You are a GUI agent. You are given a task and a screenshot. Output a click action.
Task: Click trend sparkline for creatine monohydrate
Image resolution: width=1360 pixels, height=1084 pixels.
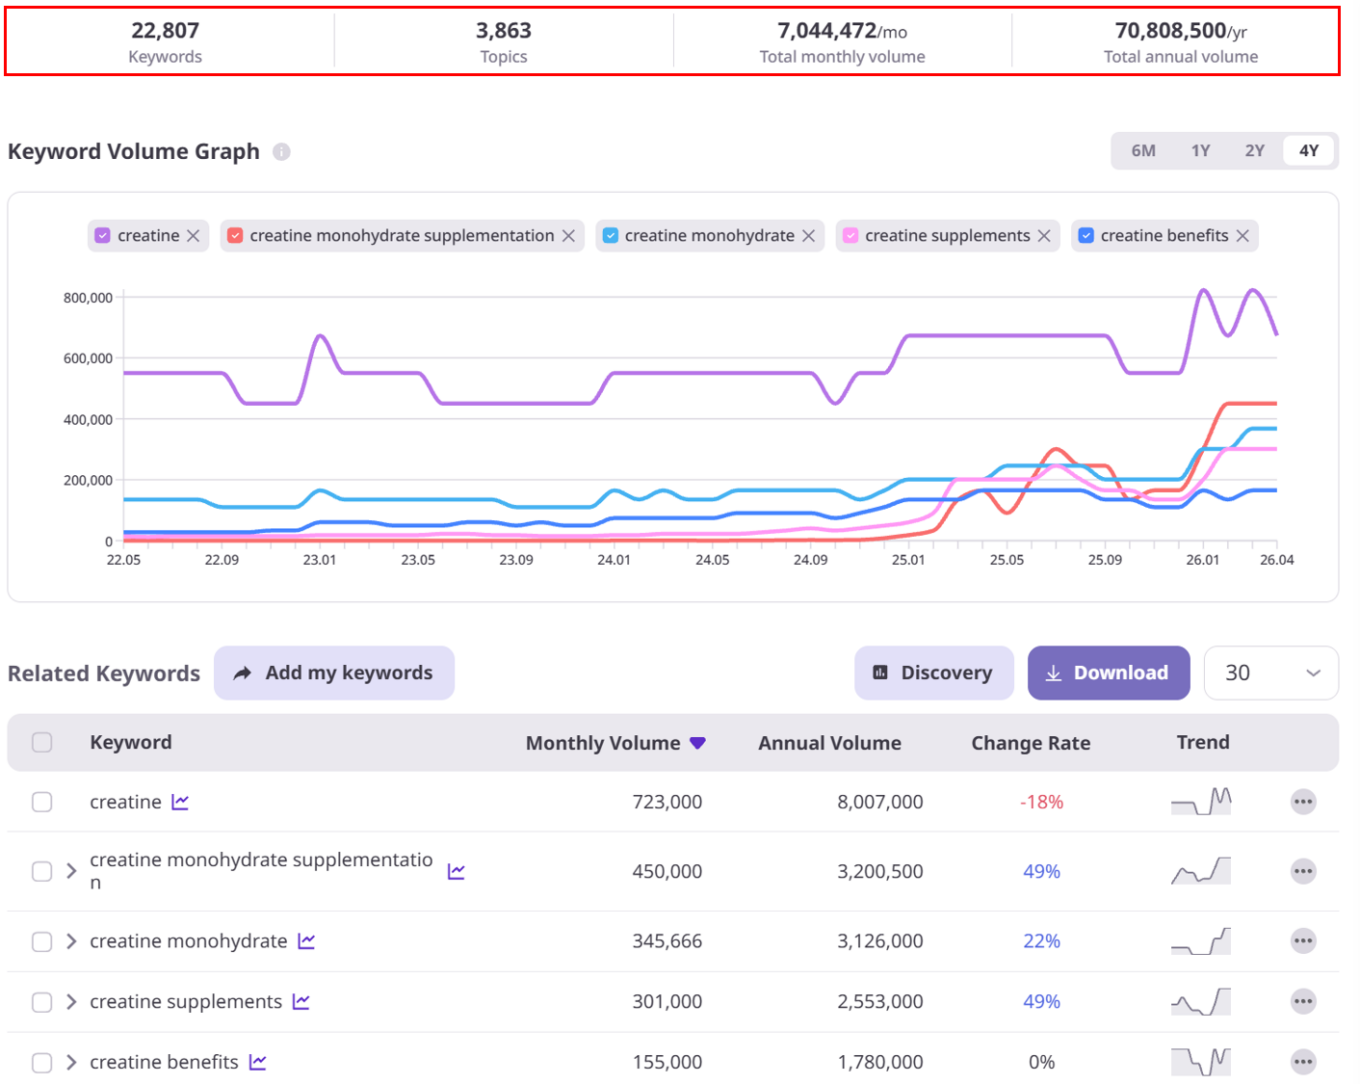click(x=1201, y=941)
